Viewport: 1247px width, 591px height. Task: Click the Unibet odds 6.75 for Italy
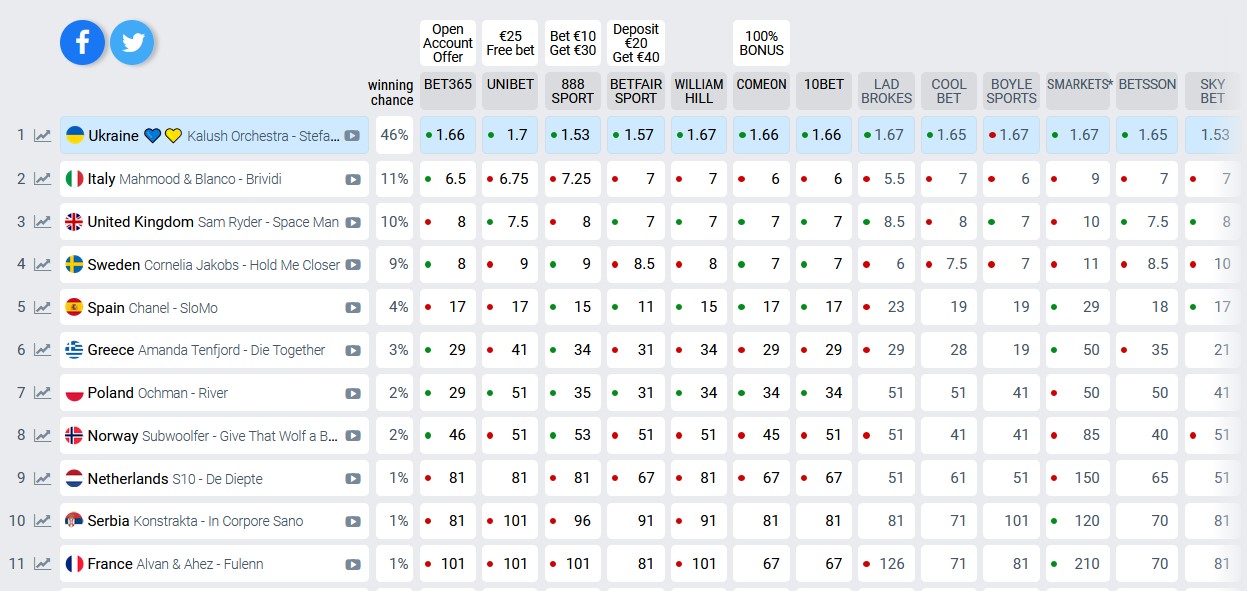pyautogui.click(x=510, y=179)
